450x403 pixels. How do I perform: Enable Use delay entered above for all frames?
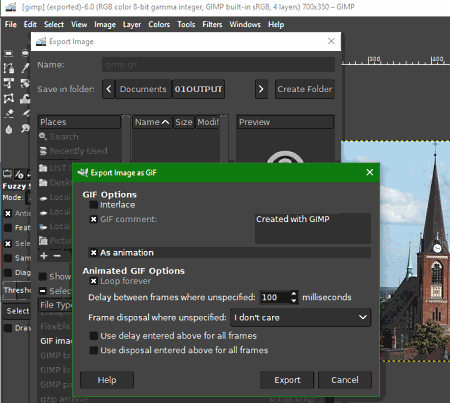[94, 336]
